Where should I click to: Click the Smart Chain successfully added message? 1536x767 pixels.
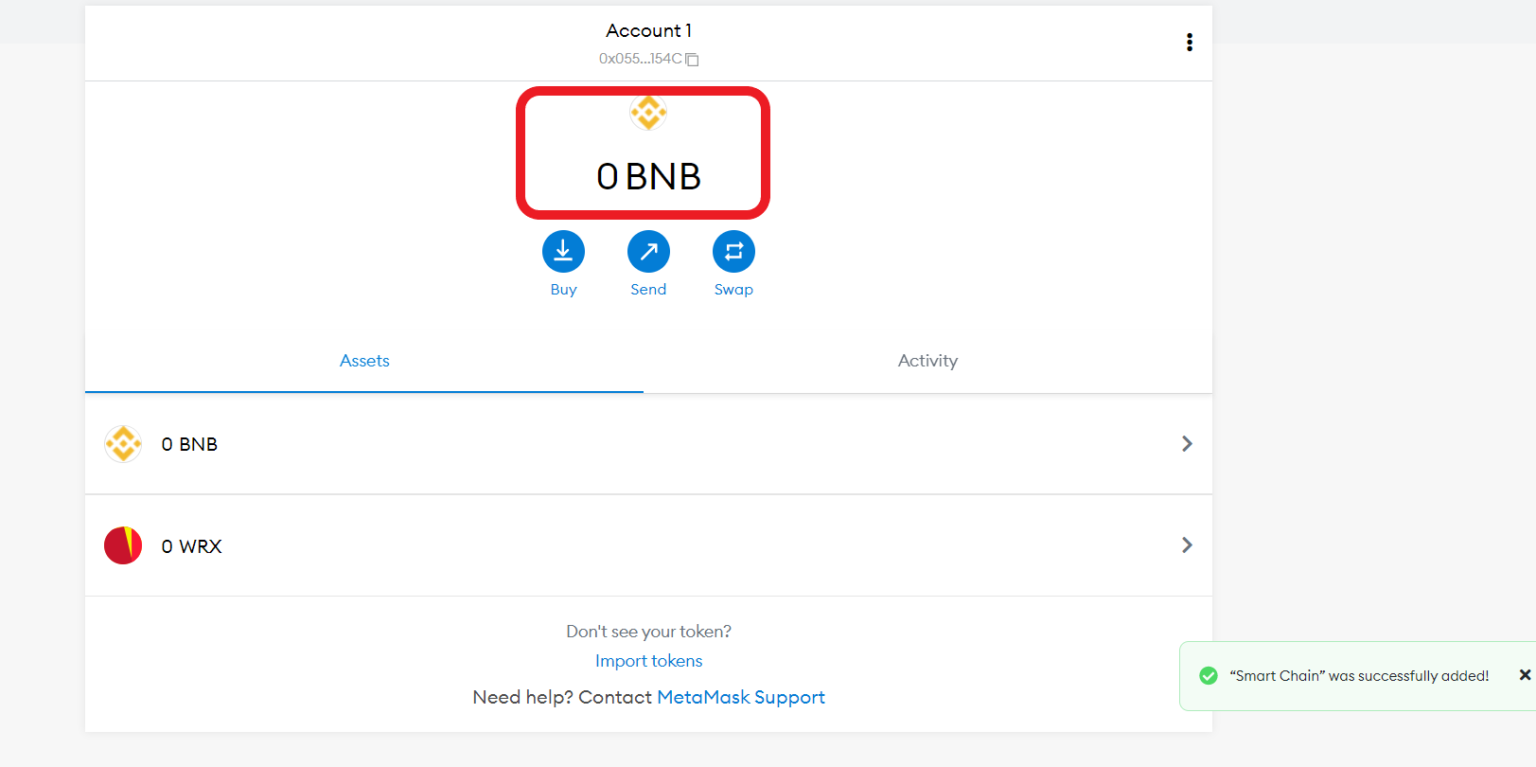point(1358,676)
